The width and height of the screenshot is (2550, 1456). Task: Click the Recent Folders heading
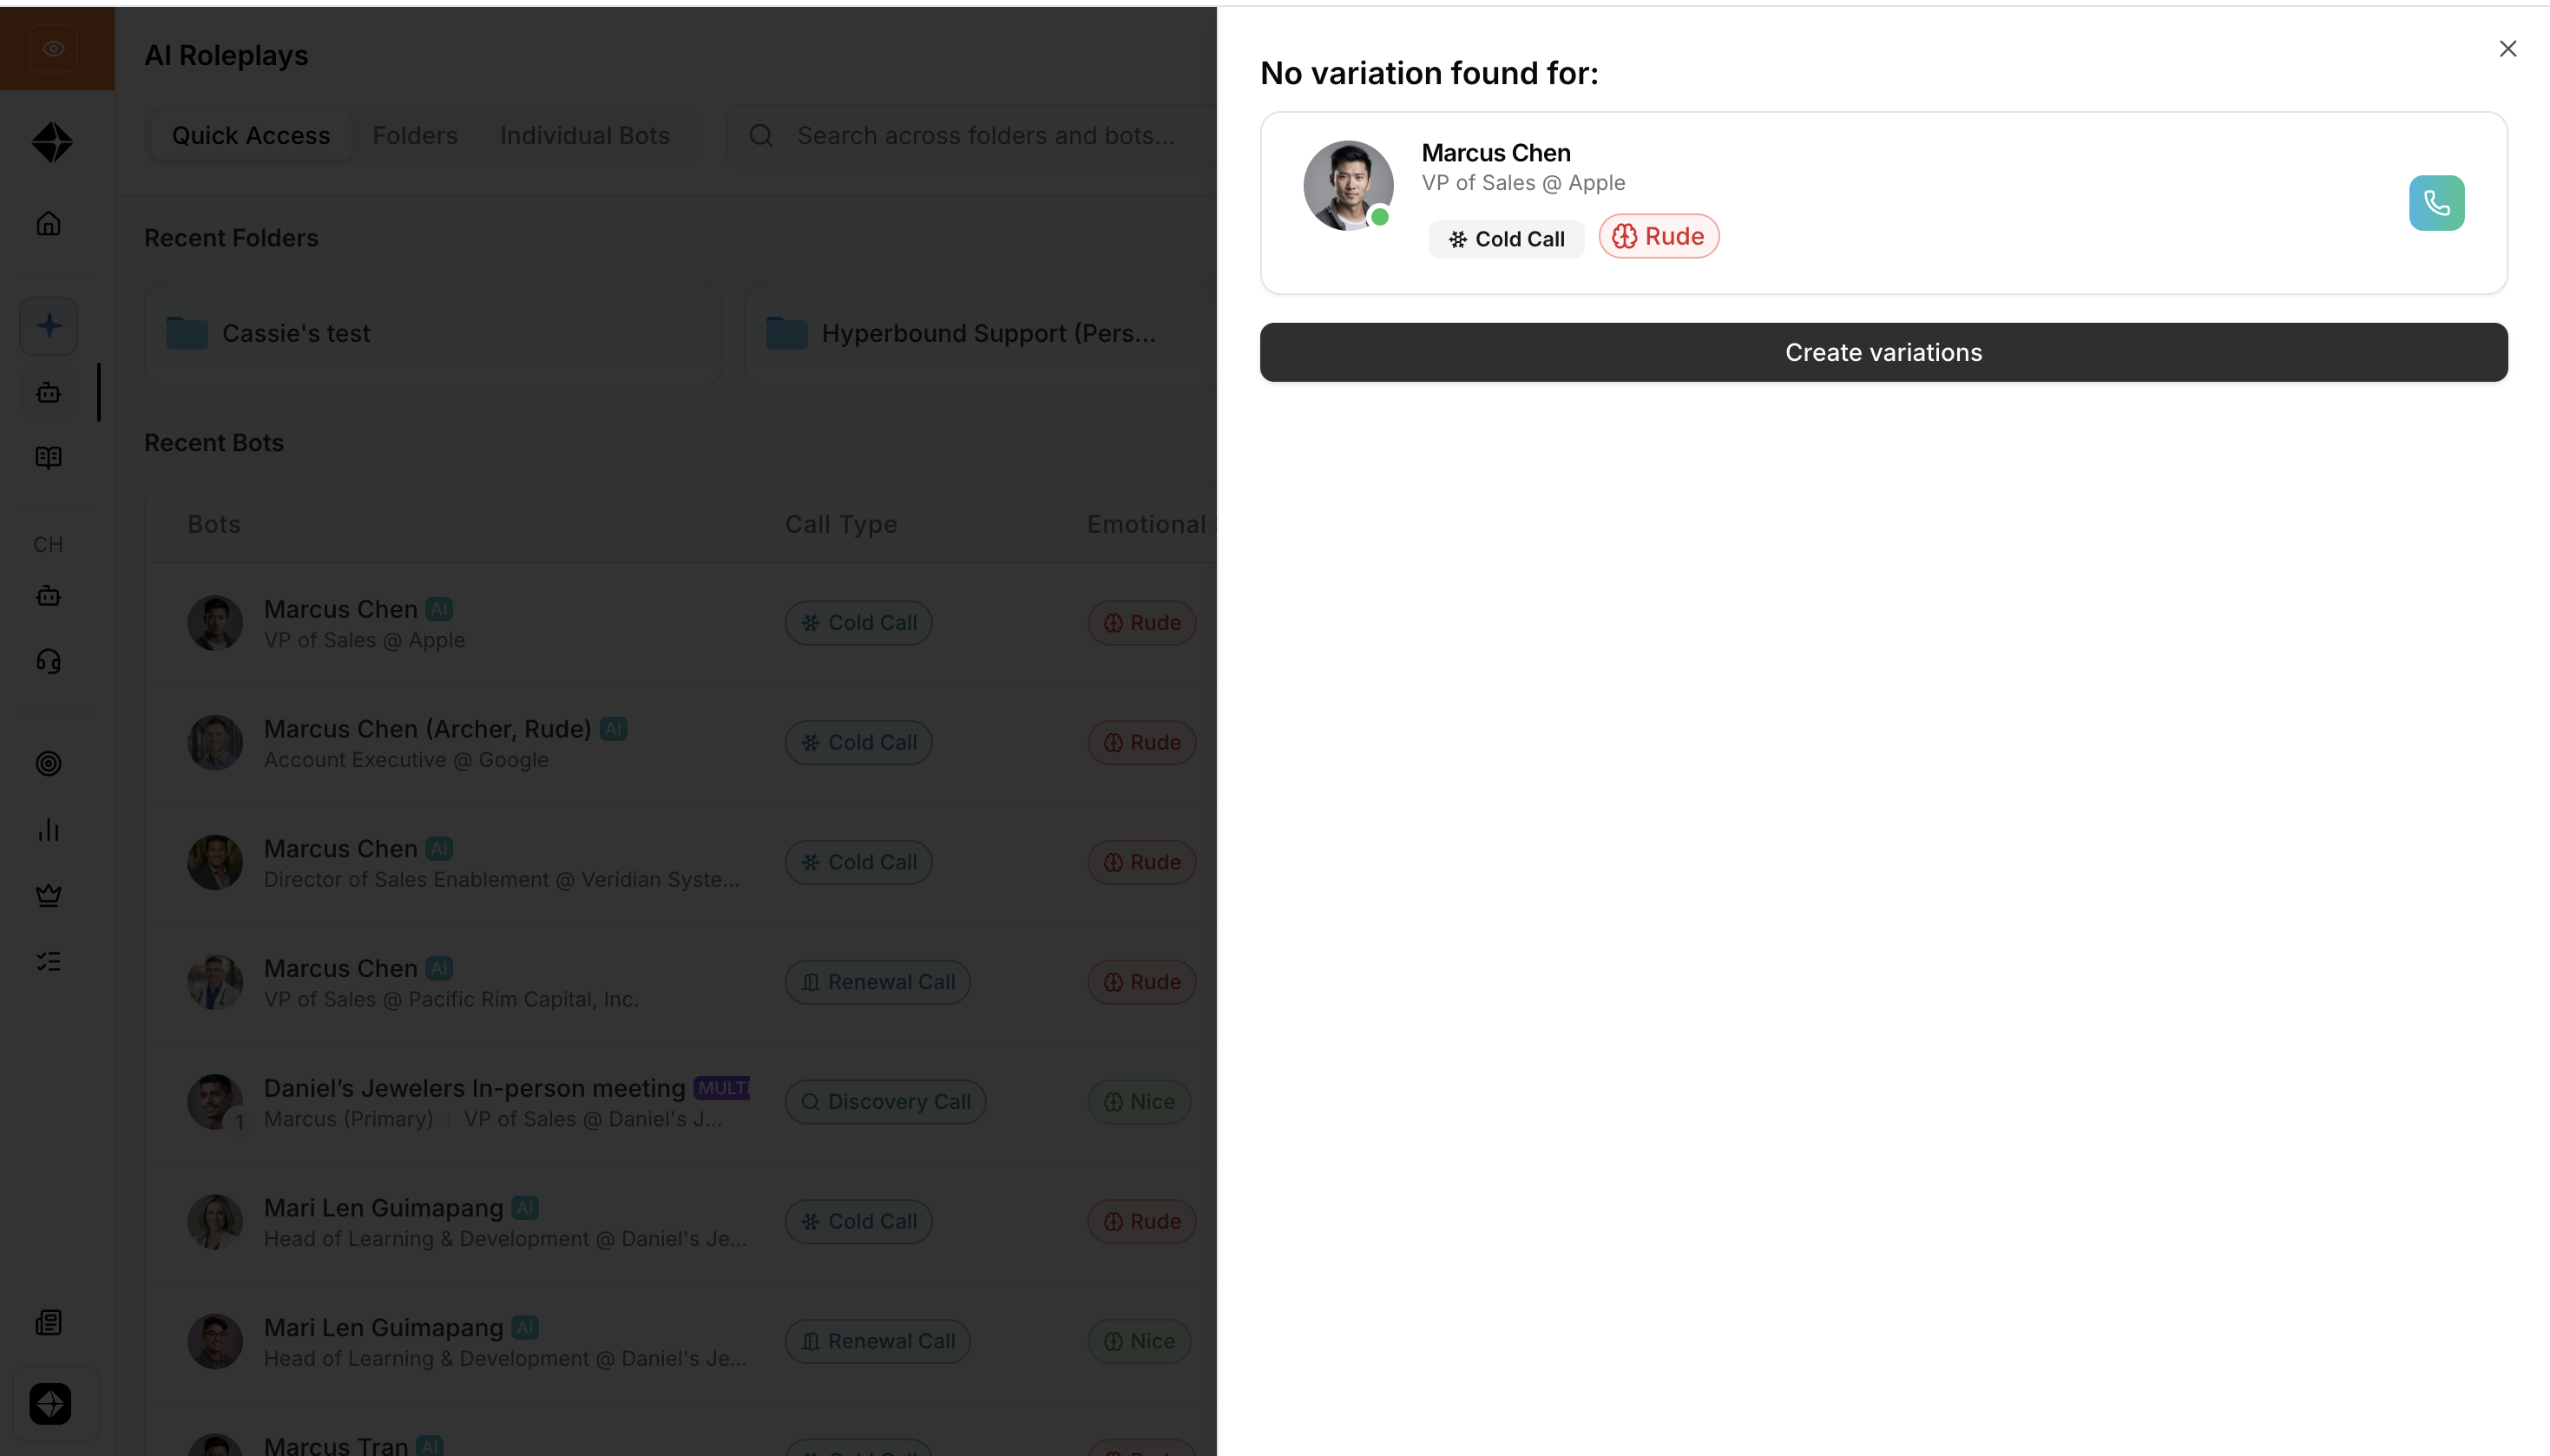(231, 238)
